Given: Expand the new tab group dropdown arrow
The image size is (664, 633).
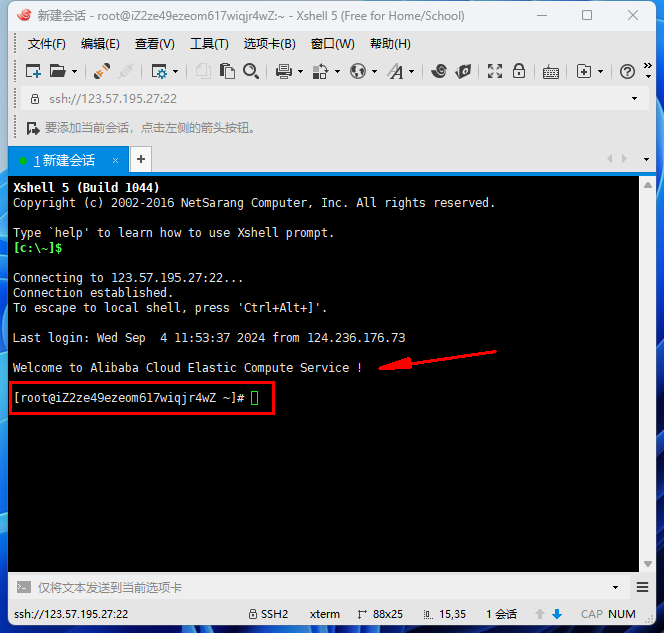Looking at the screenshot, I should point(600,72).
